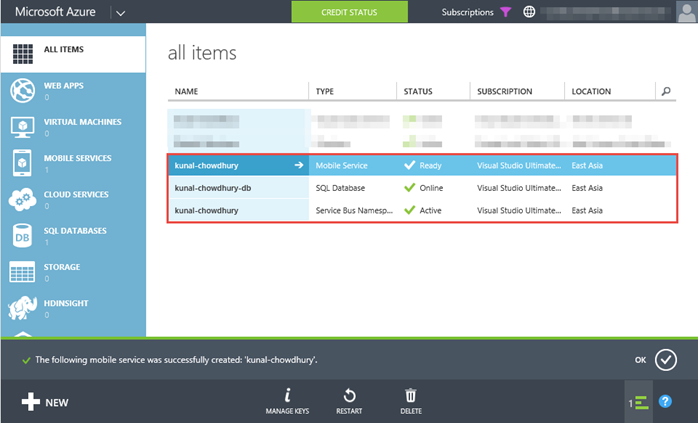Image resolution: width=698 pixels, height=423 pixels.
Task: Click the Online status cell
Action: [x=423, y=188]
